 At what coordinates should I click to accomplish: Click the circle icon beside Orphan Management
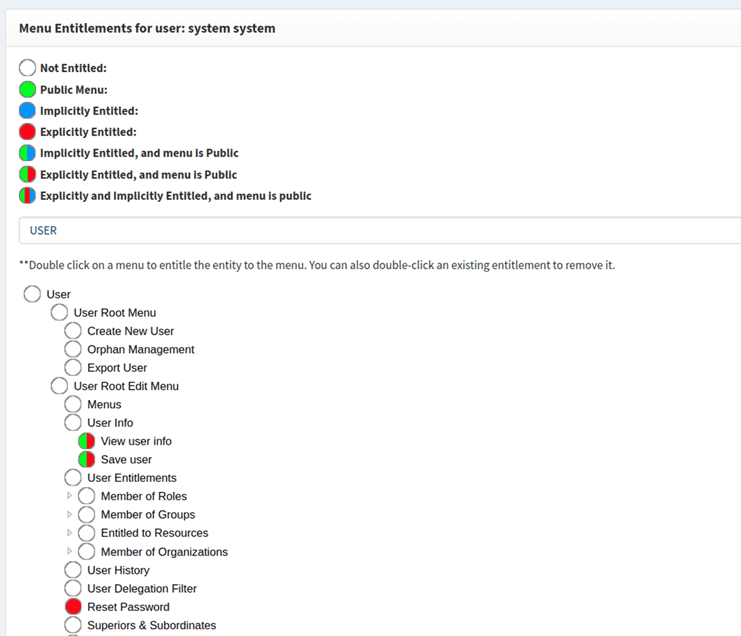pos(73,349)
